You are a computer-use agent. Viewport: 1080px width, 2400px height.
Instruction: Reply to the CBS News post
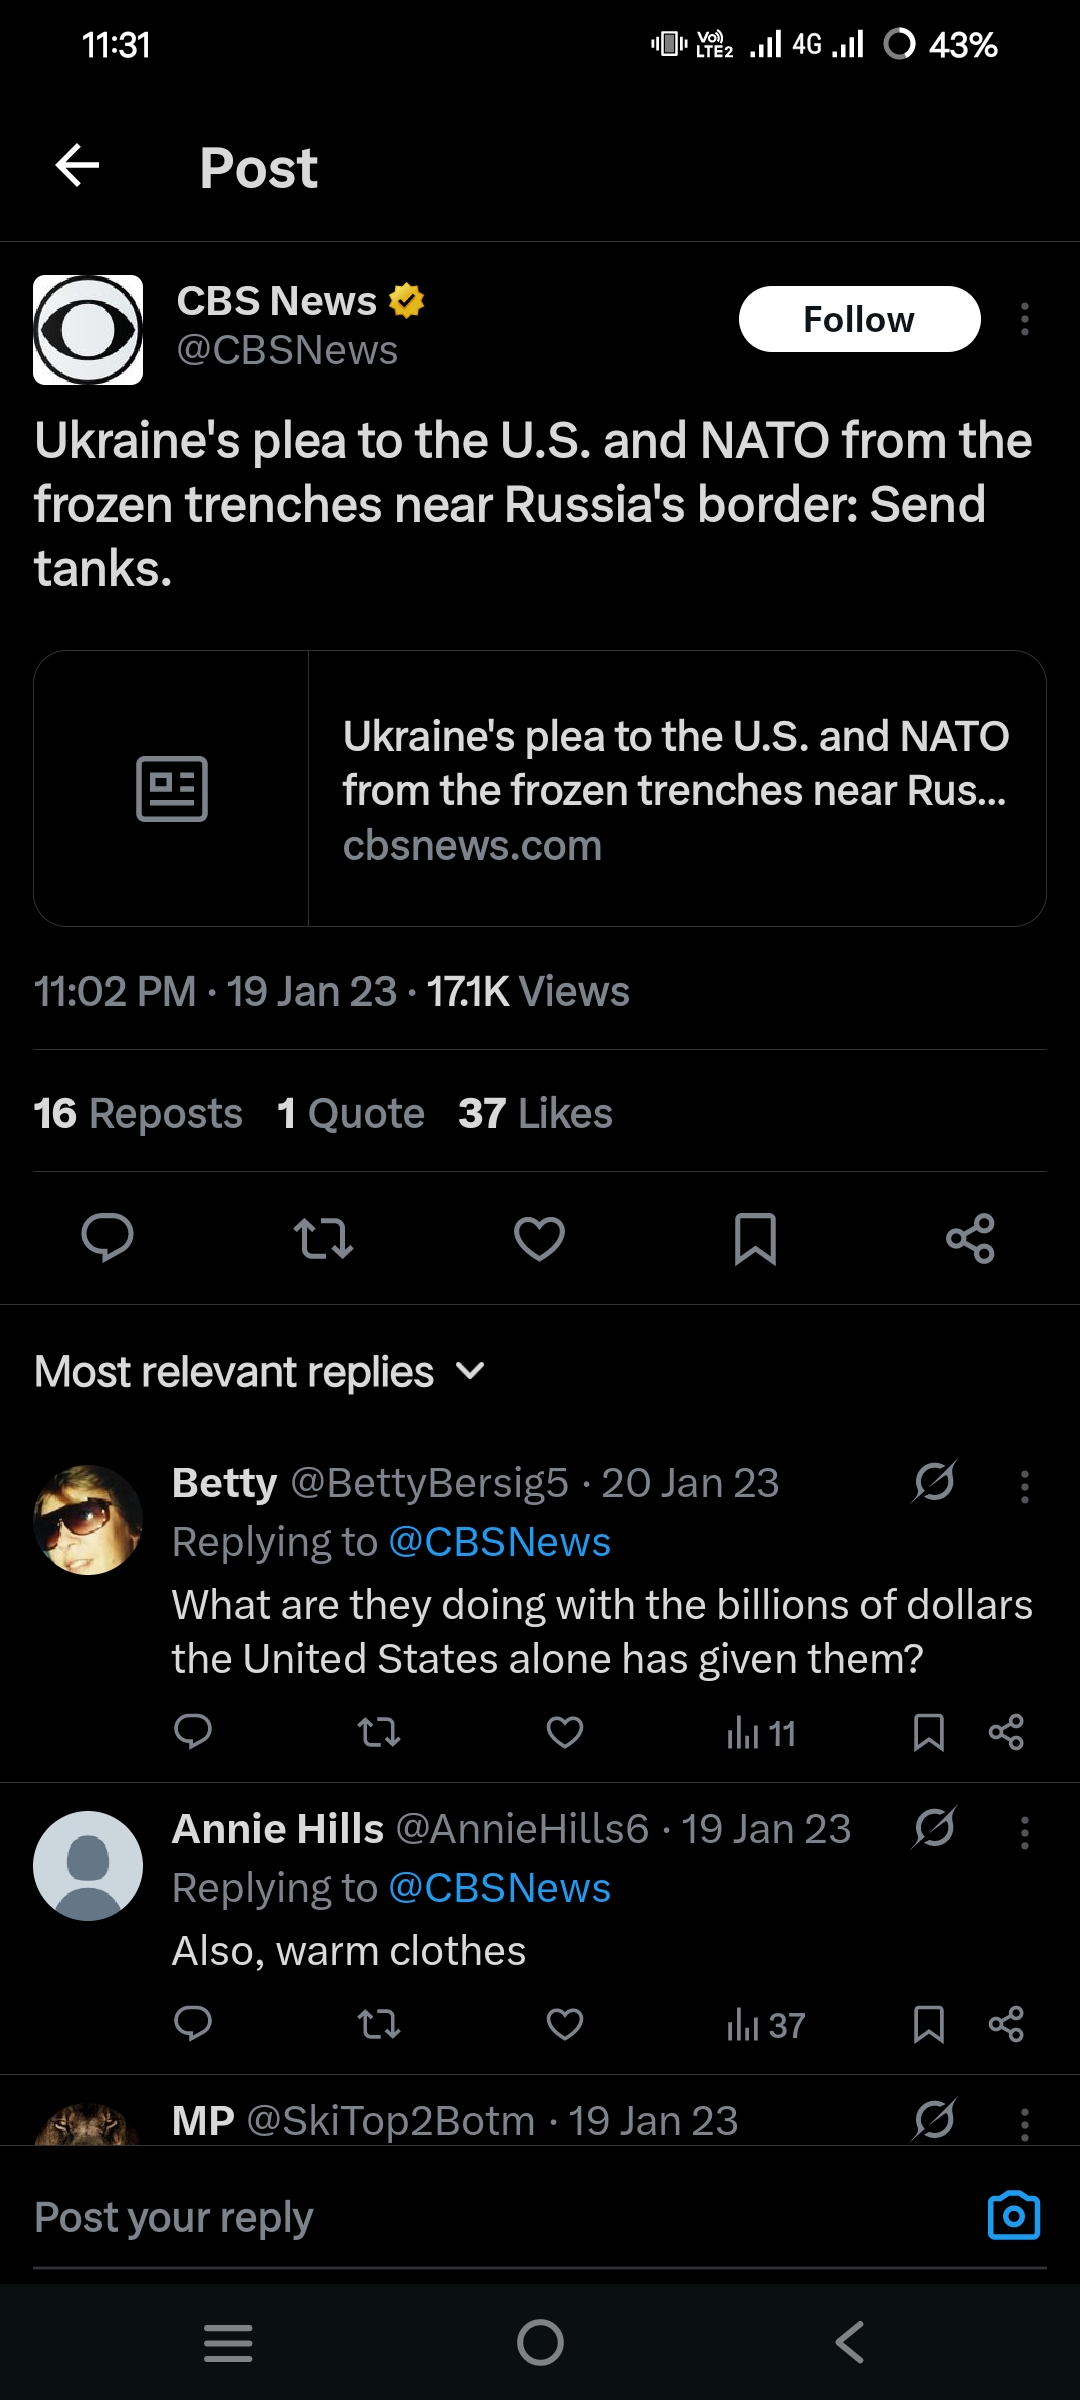click(107, 1238)
